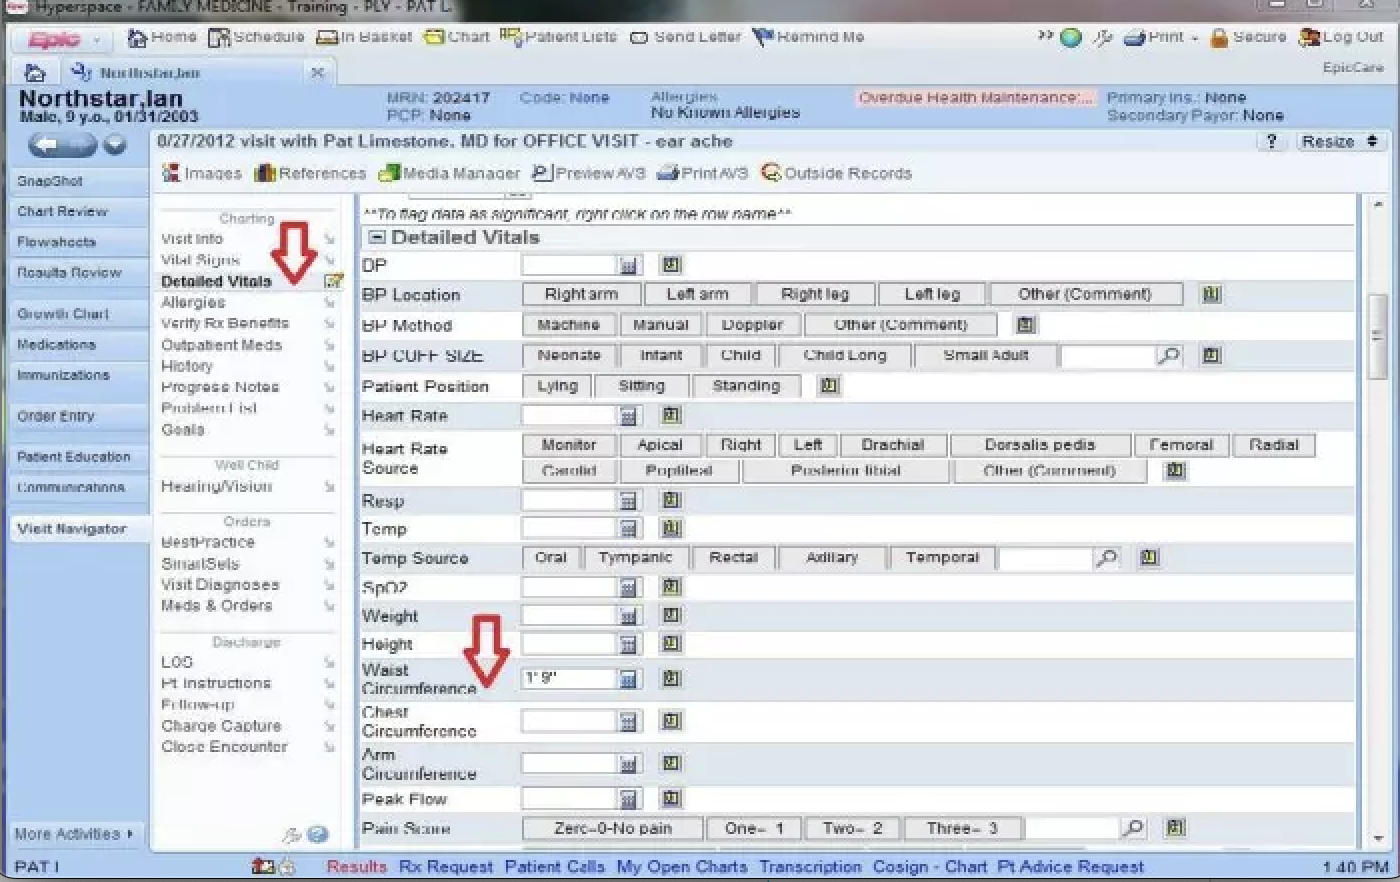
Task: Click My Open Charts in bottom bar
Action: pos(682,867)
